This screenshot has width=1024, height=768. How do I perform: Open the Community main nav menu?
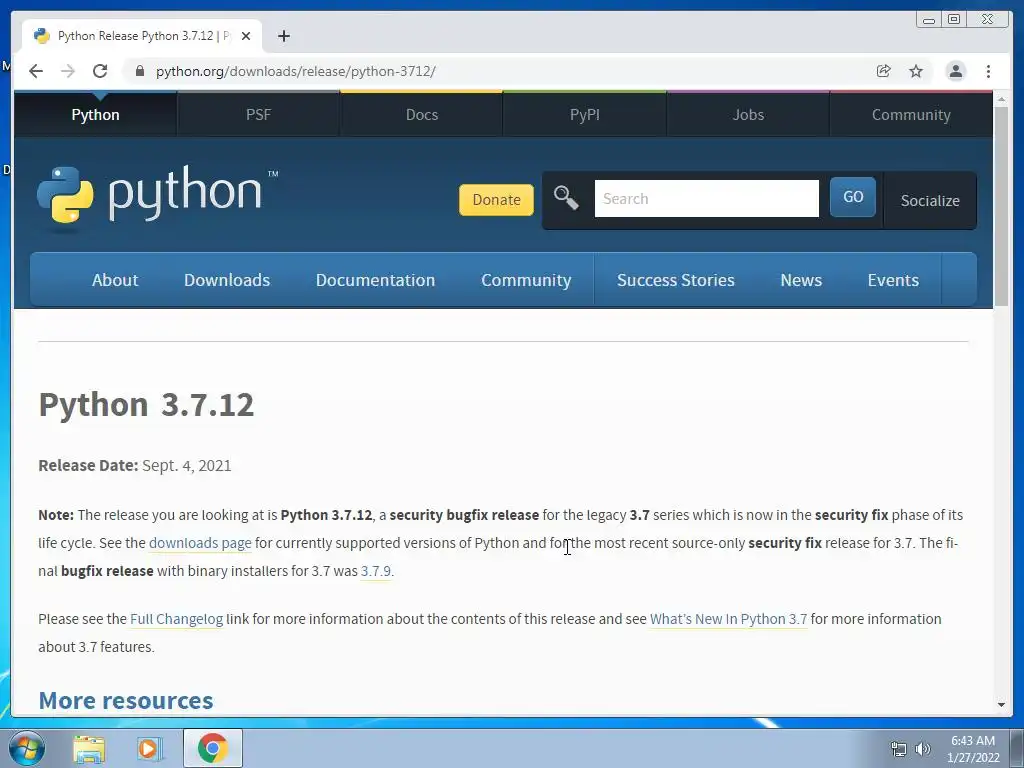point(526,280)
